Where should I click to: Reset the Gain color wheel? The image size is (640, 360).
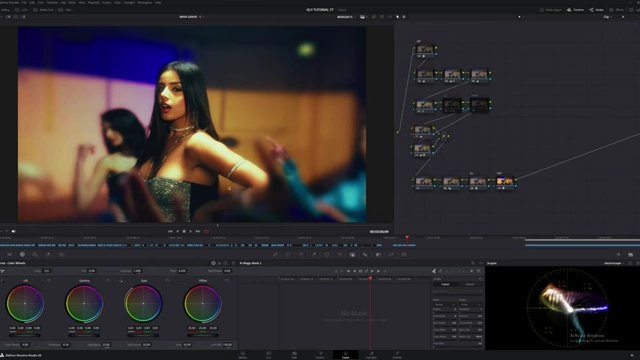coord(167,281)
